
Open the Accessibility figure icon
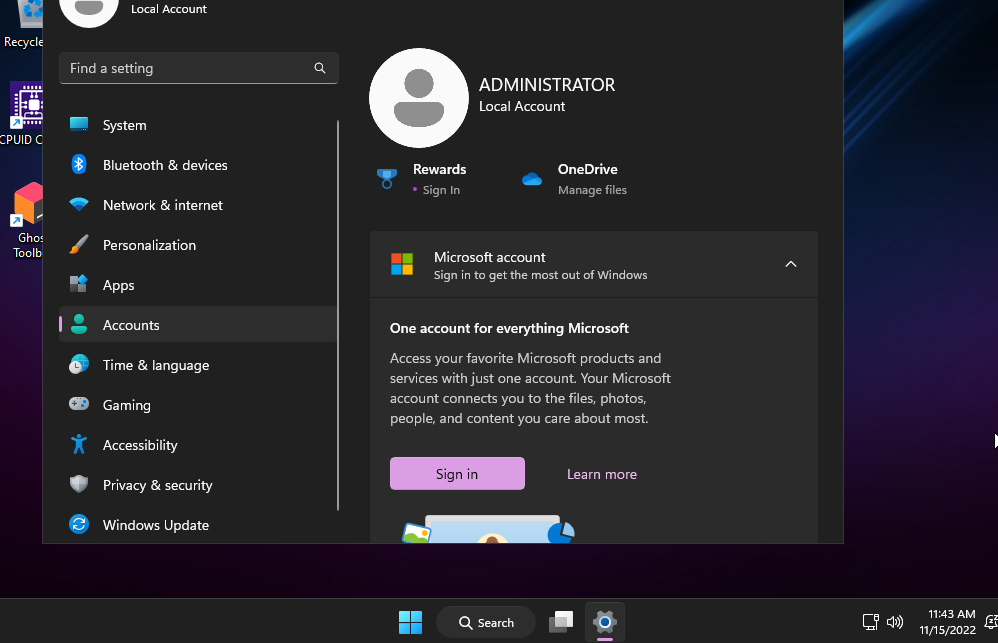(x=79, y=445)
